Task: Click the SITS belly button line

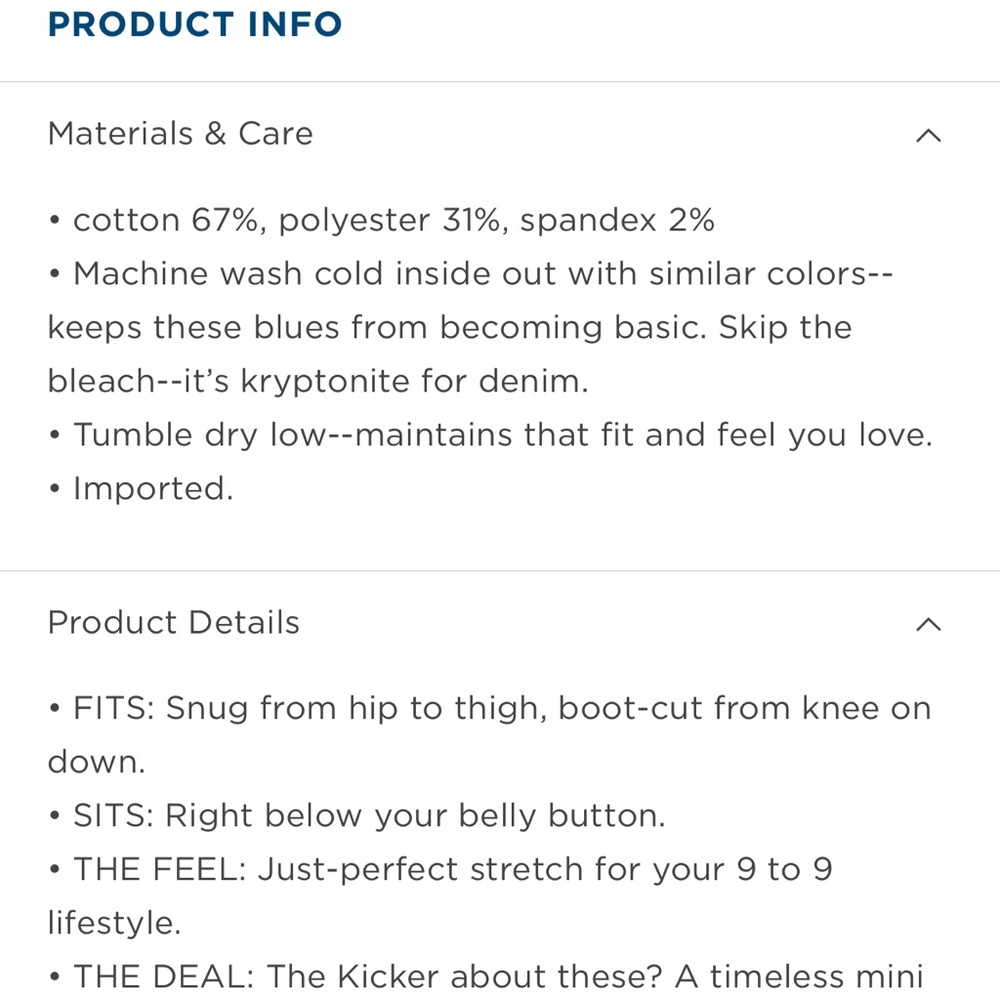Action: point(368,817)
